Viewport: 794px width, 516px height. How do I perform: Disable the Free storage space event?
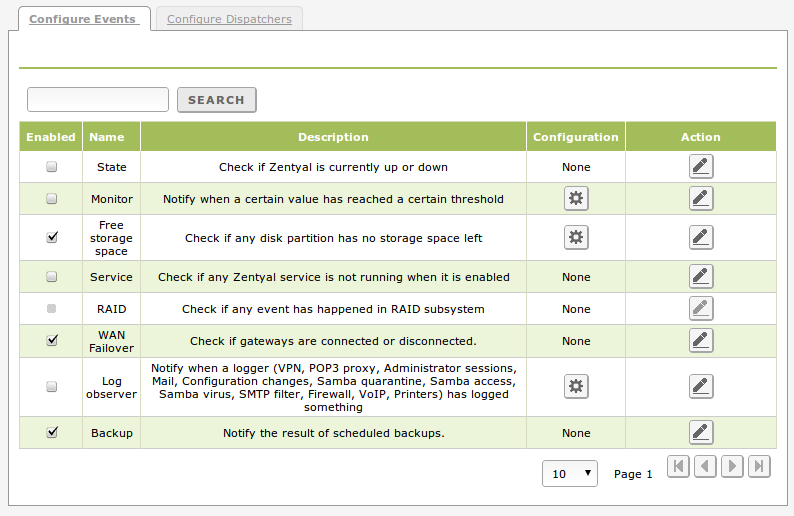coord(52,237)
